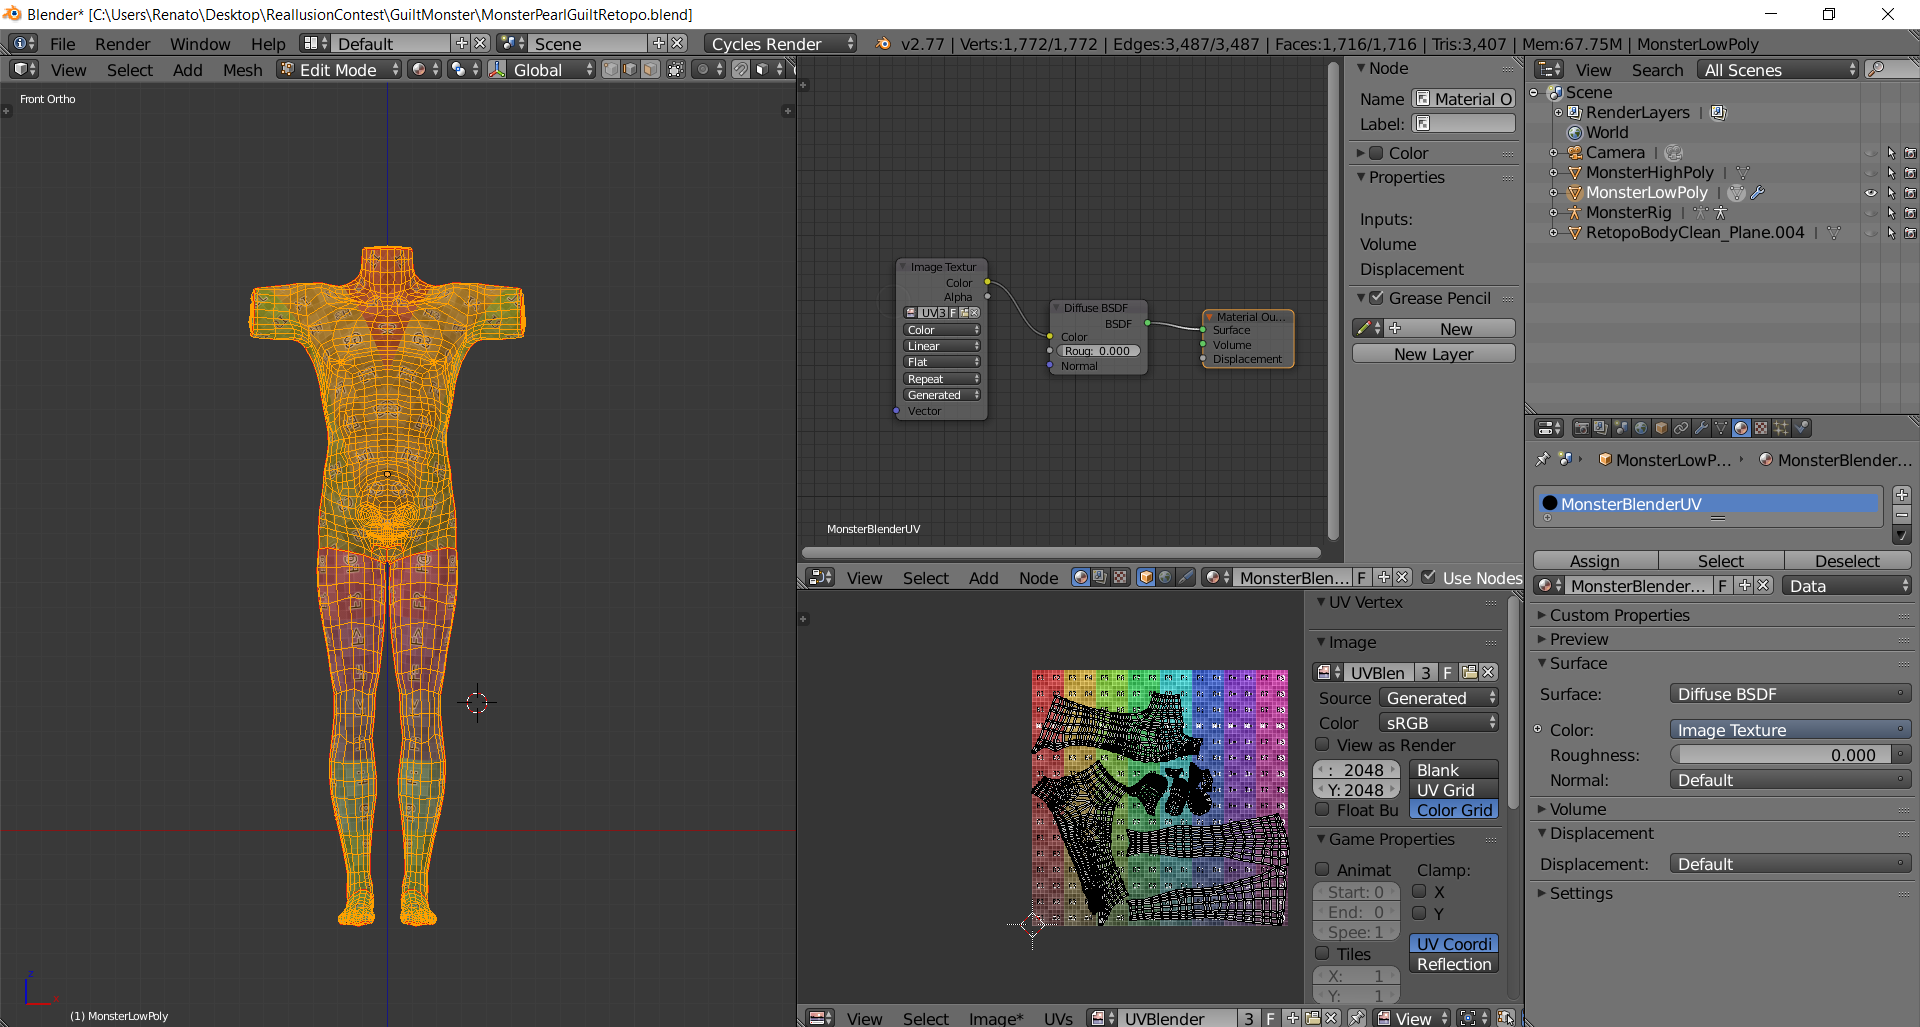Screen dimensions: 1920x1027
Task: Select the UV Grid generated type
Action: 1453,789
